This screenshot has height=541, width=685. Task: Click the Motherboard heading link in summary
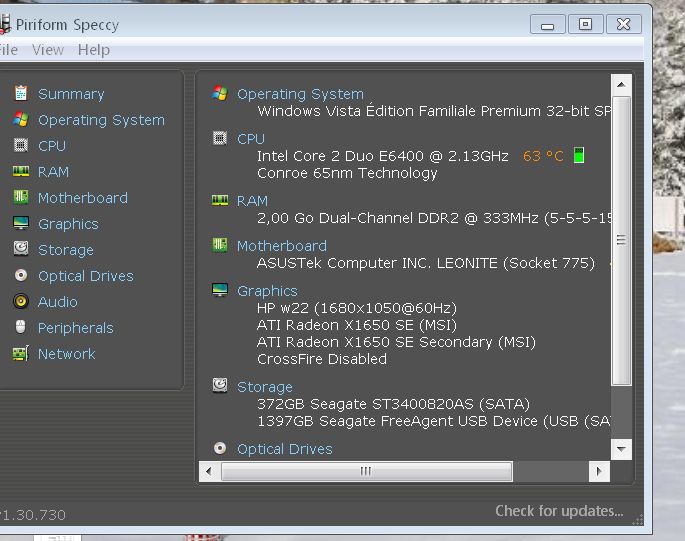pos(282,246)
